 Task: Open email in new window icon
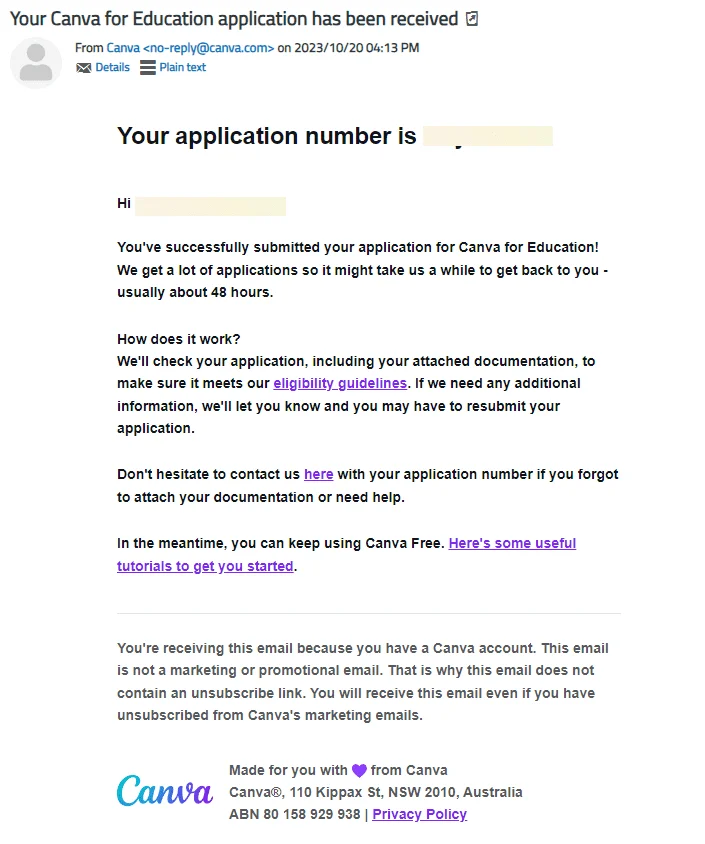(x=472, y=19)
